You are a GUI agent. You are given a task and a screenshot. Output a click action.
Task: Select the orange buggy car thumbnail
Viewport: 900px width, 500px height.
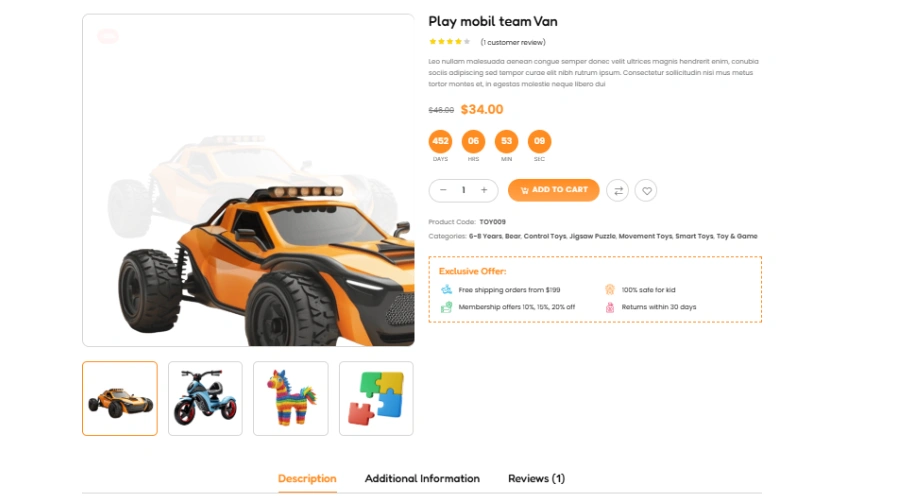(x=119, y=398)
